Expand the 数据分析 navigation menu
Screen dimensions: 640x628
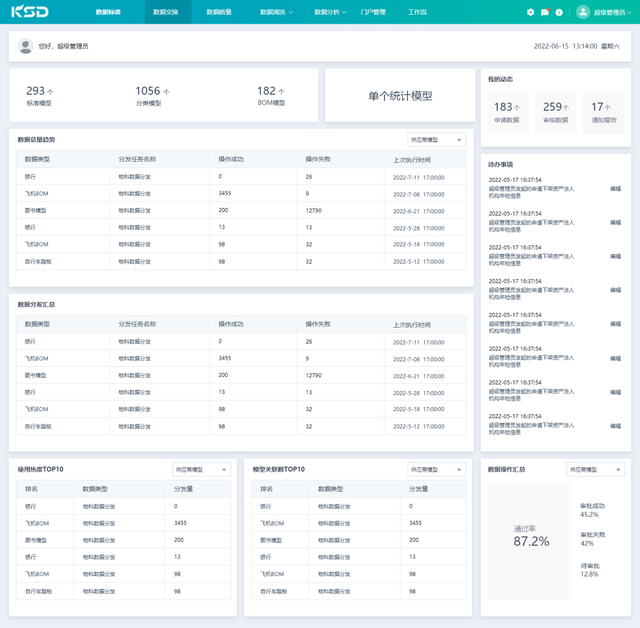[330, 12]
